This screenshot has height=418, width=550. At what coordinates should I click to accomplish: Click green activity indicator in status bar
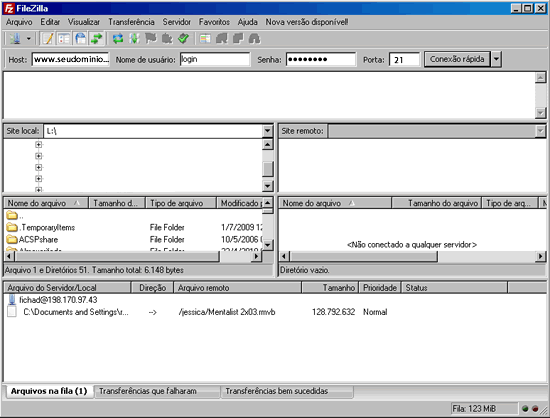pos(525,409)
